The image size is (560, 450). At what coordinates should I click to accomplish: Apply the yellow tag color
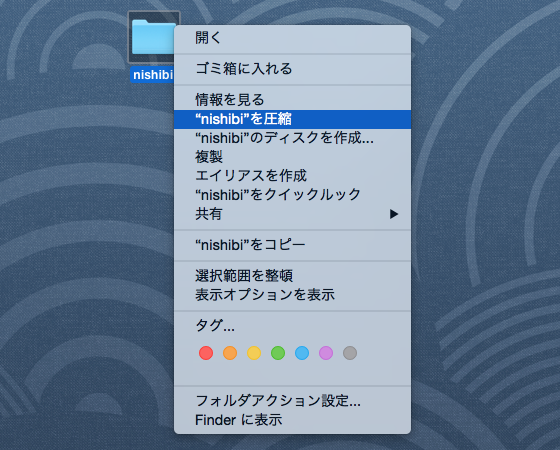(254, 353)
